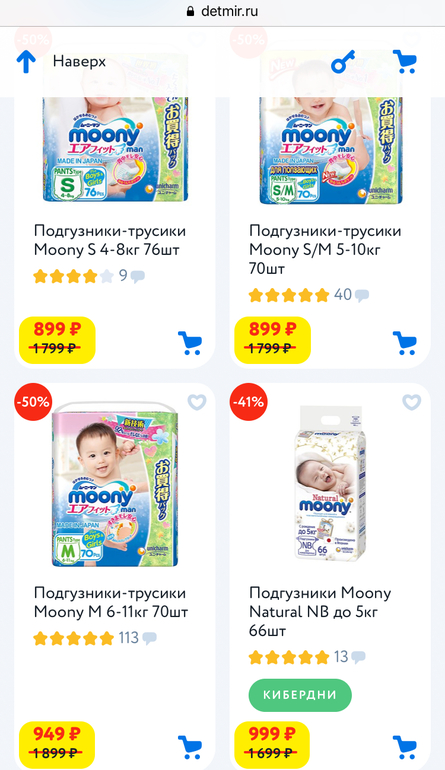Image resolution: width=445 pixels, height=770 pixels.
Task: Favorite Moony Natural NB with heart
Action: 412,402
